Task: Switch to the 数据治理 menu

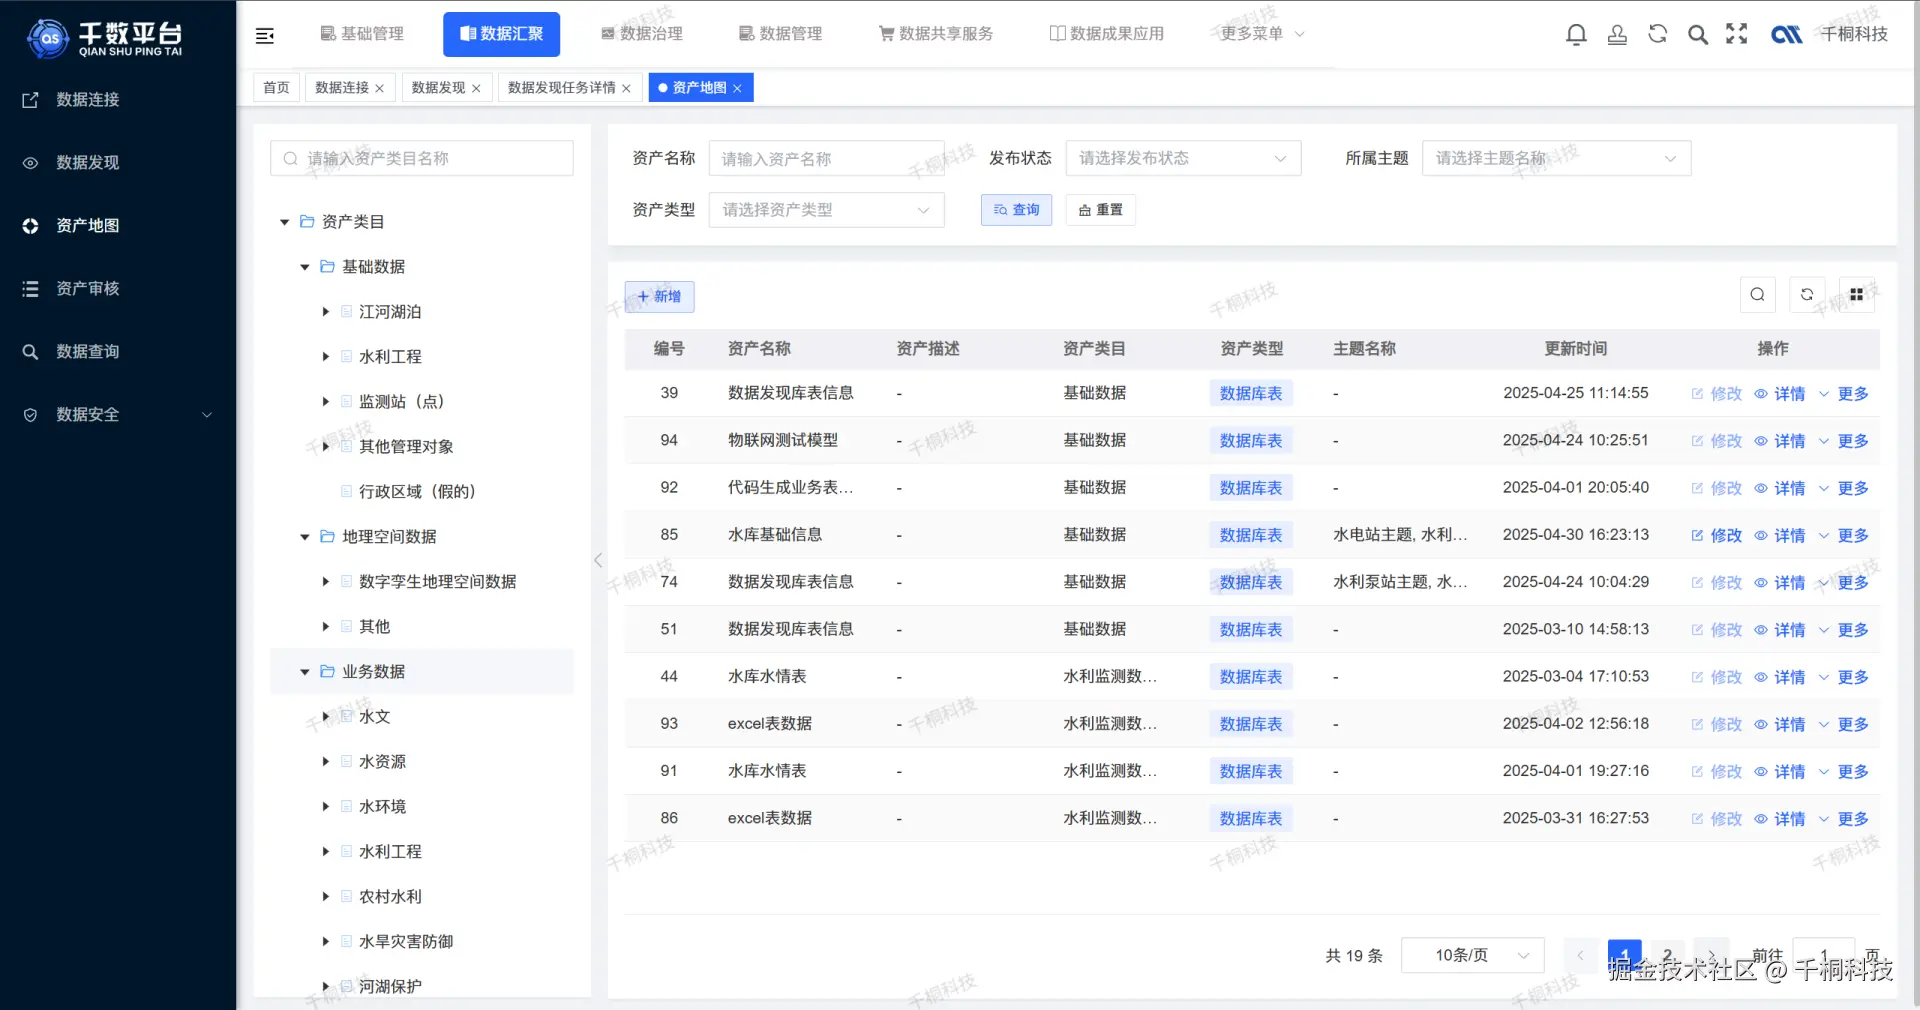Action: point(641,33)
